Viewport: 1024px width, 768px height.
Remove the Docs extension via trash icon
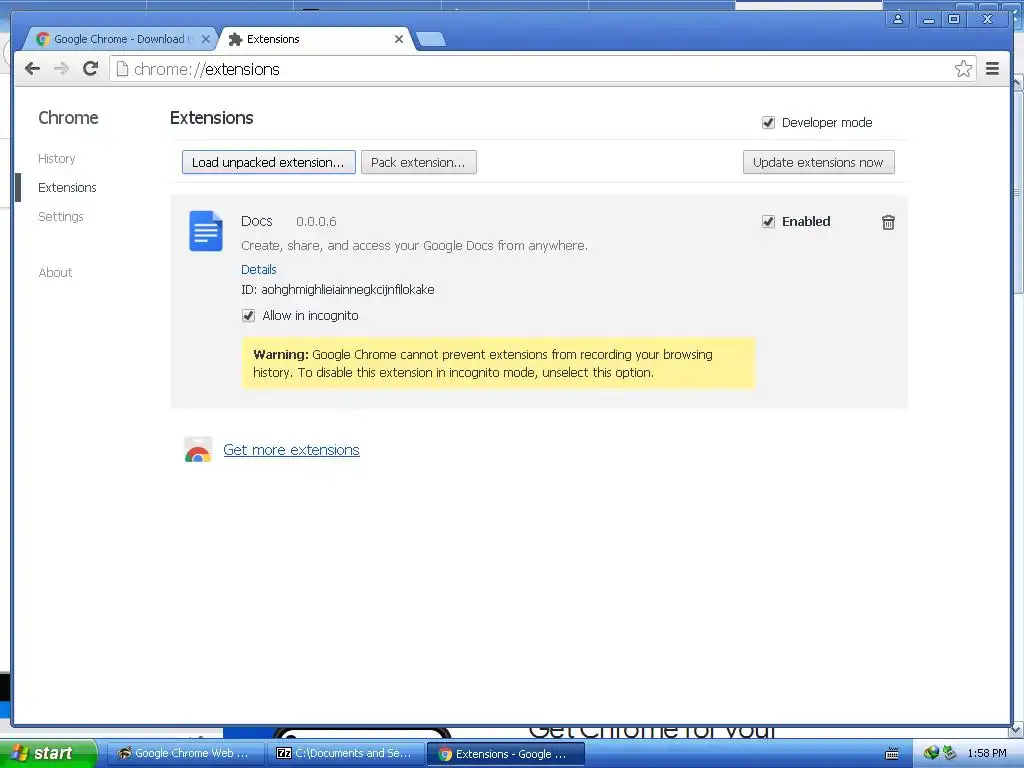(x=888, y=222)
